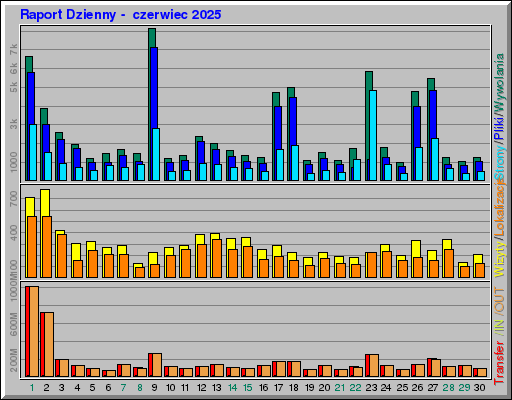Select day label 25 on the x-axis

tap(402, 388)
